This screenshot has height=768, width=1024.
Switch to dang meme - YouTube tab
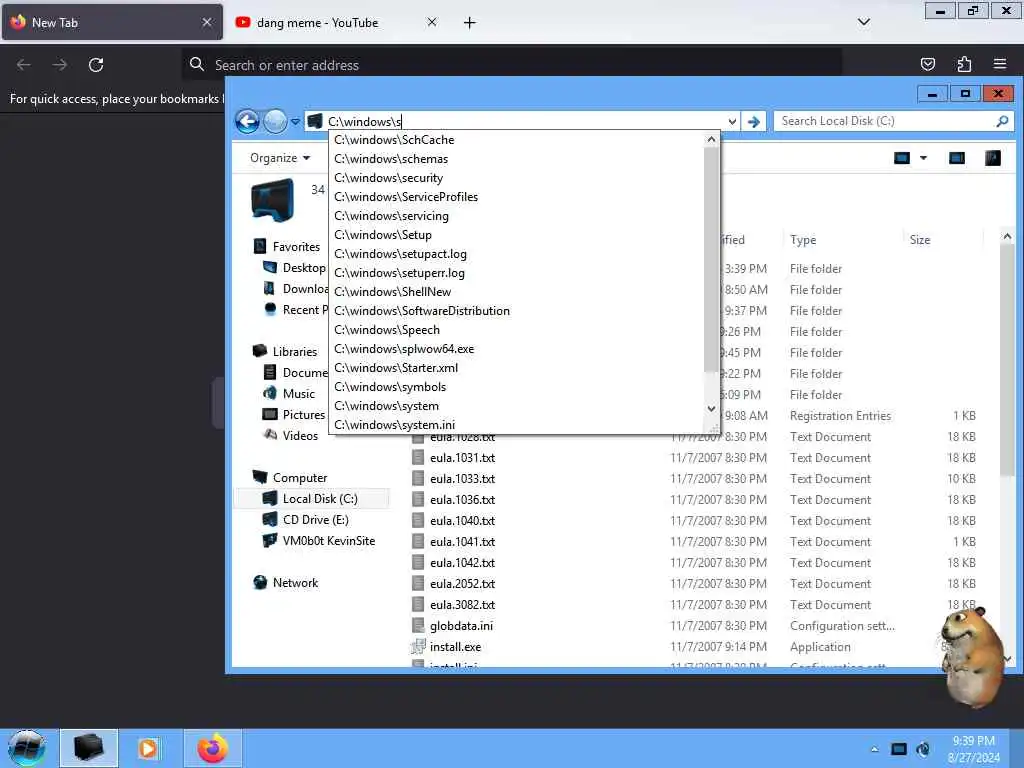coord(317,22)
